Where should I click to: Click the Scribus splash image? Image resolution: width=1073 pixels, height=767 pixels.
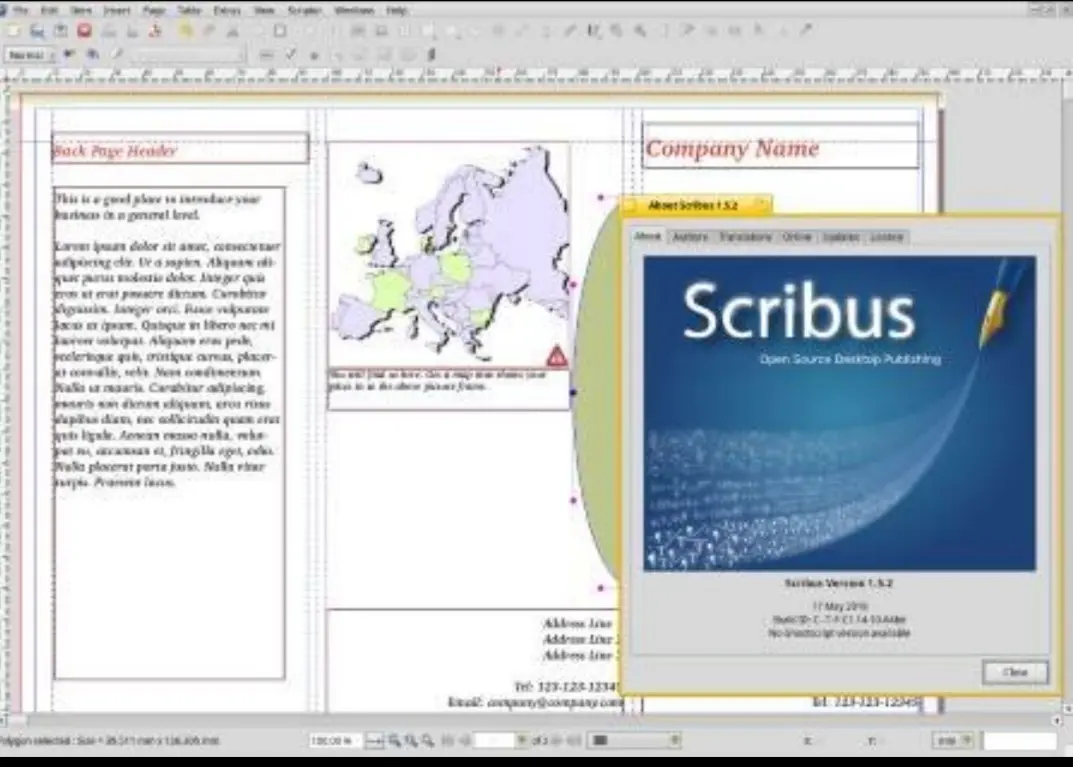tap(840, 413)
